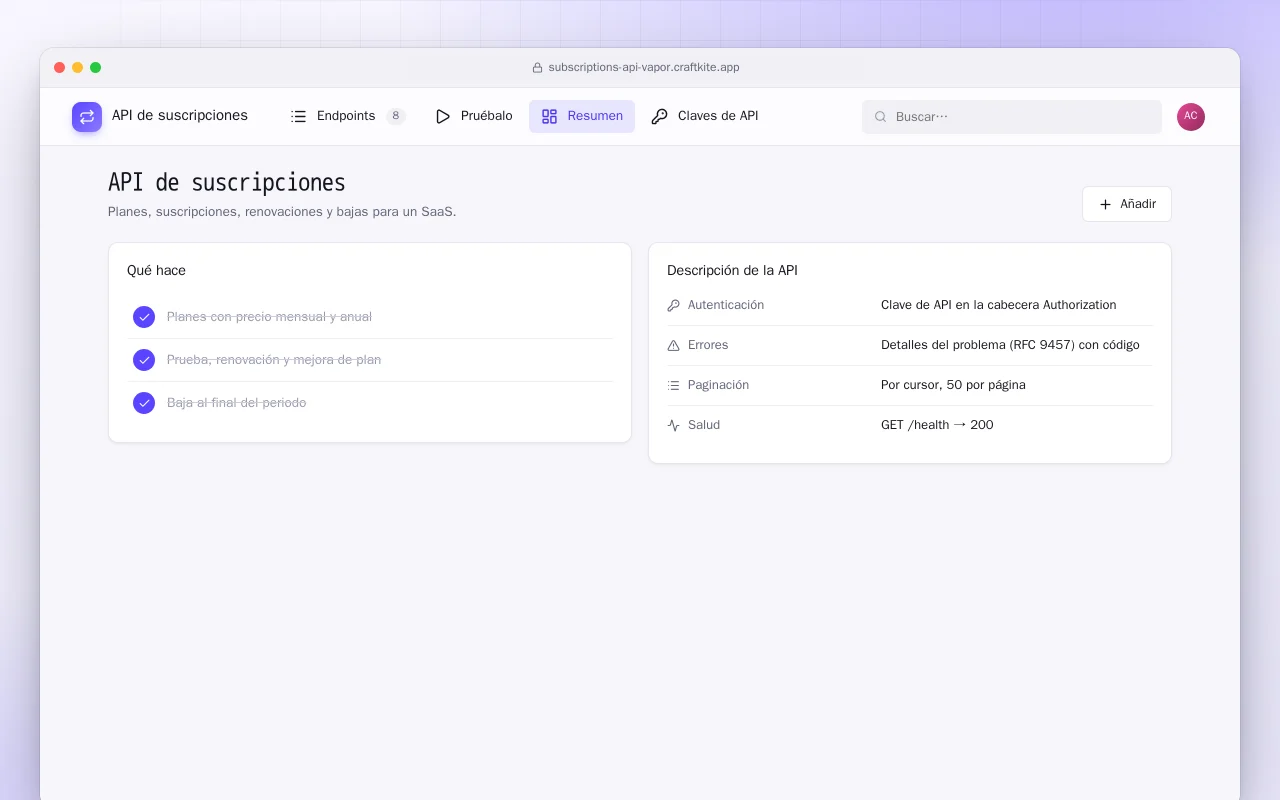Image resolution: width=1280 pixels, height=800 pixels.
Task: Open the Endpoints tab
Action: 347,116
